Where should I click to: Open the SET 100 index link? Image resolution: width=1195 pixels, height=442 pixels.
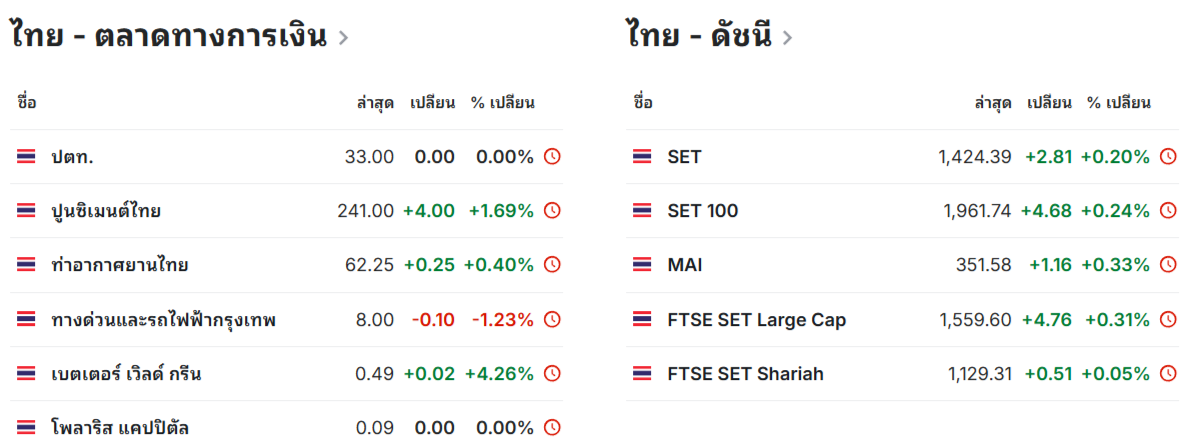click(703, 211)
